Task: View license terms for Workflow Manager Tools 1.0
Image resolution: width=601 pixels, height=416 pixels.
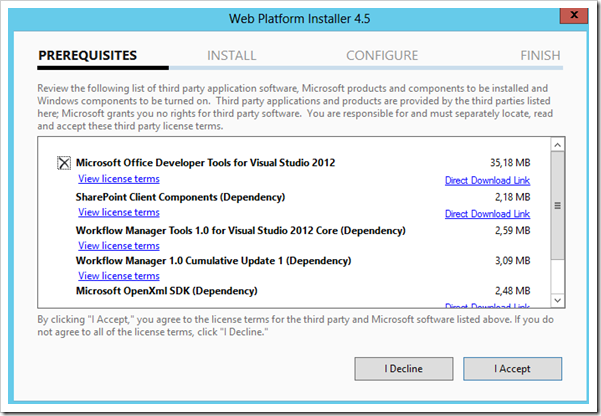Action: click(x=118, y=246)
